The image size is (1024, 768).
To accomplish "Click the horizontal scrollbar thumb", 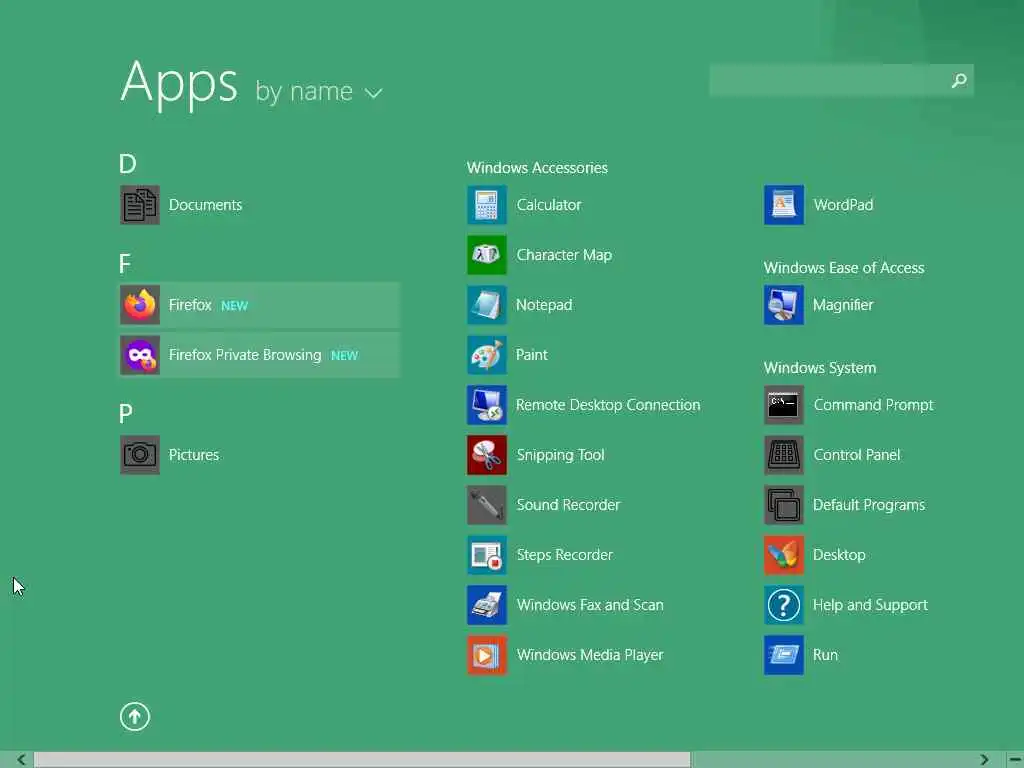I will click(362, 760).
